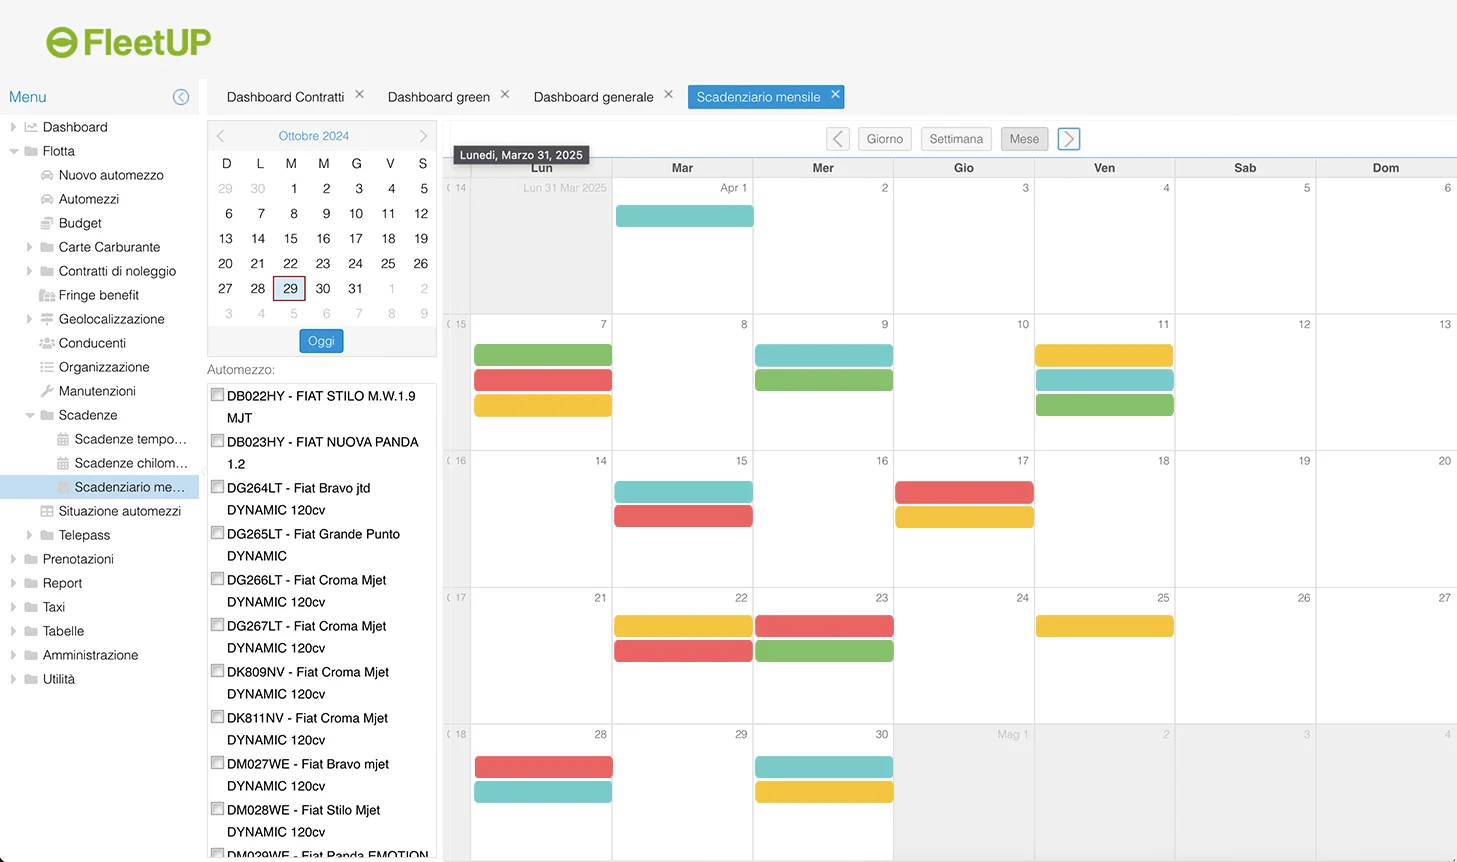Open the green event on Monday 7
The height and width of the screenshot is (862, 1457).
pos(543,355)
